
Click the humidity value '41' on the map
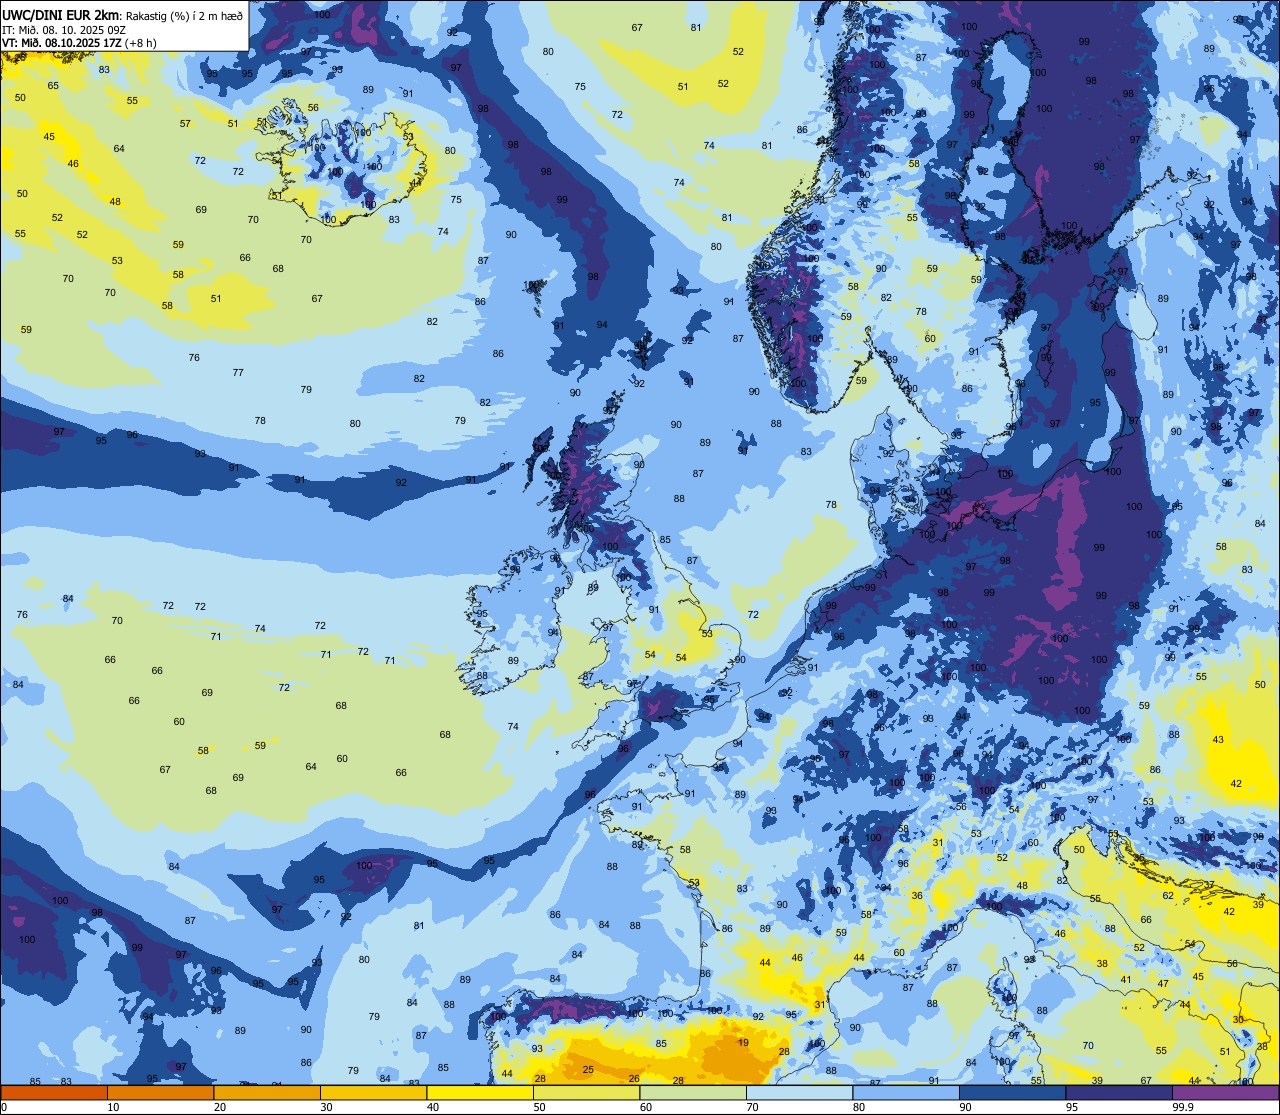click(1126, 980)
